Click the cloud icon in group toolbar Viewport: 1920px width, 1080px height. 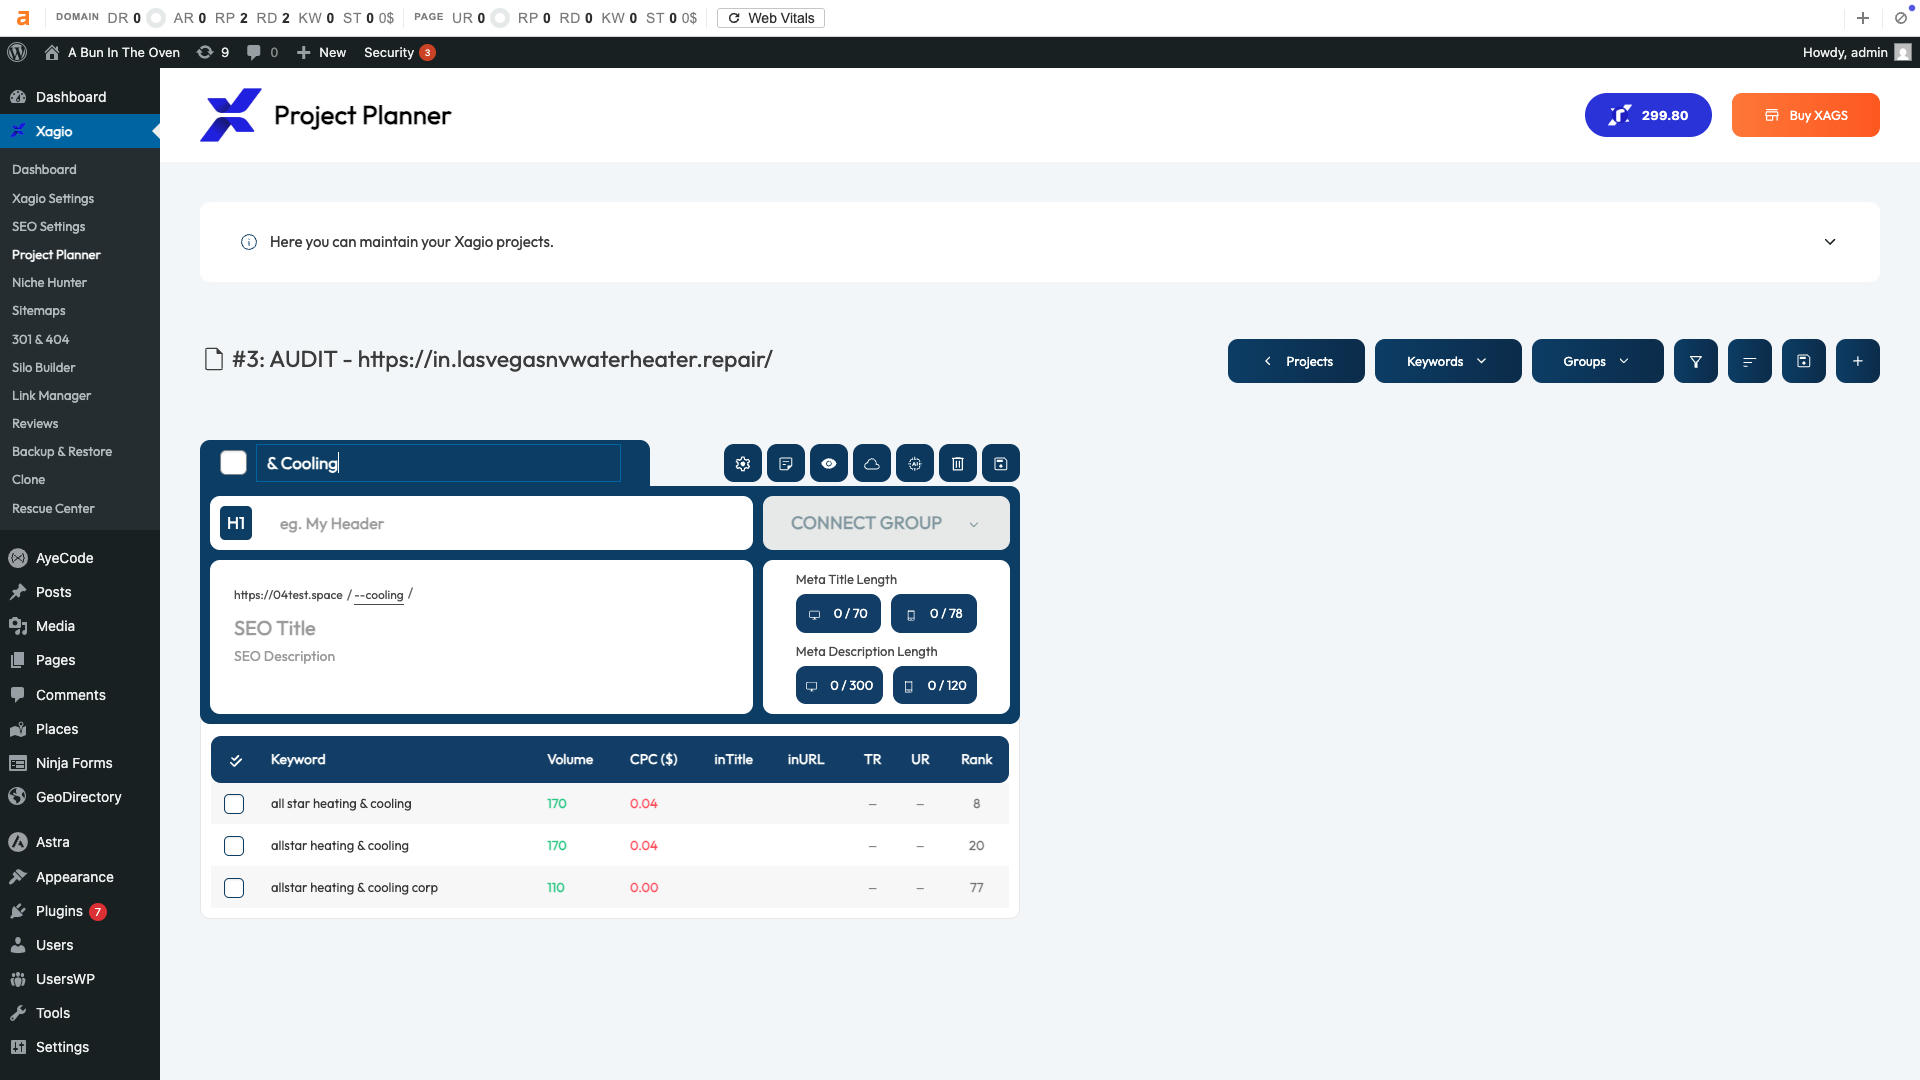(871, 464)
